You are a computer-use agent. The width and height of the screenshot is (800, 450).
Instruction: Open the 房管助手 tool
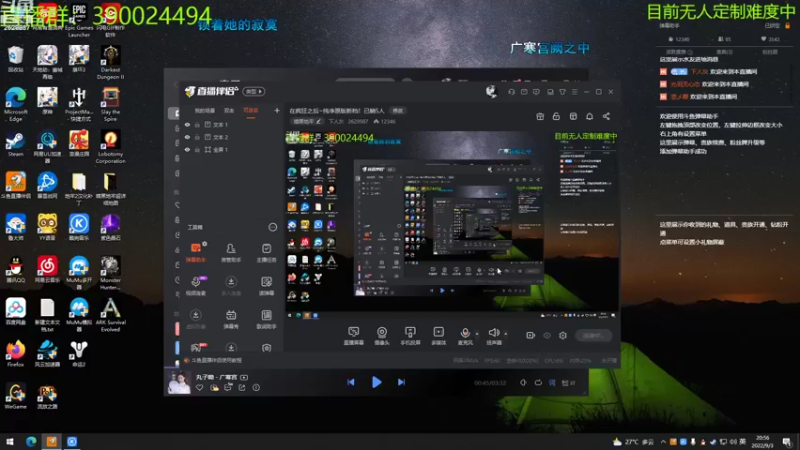[231, 252]
